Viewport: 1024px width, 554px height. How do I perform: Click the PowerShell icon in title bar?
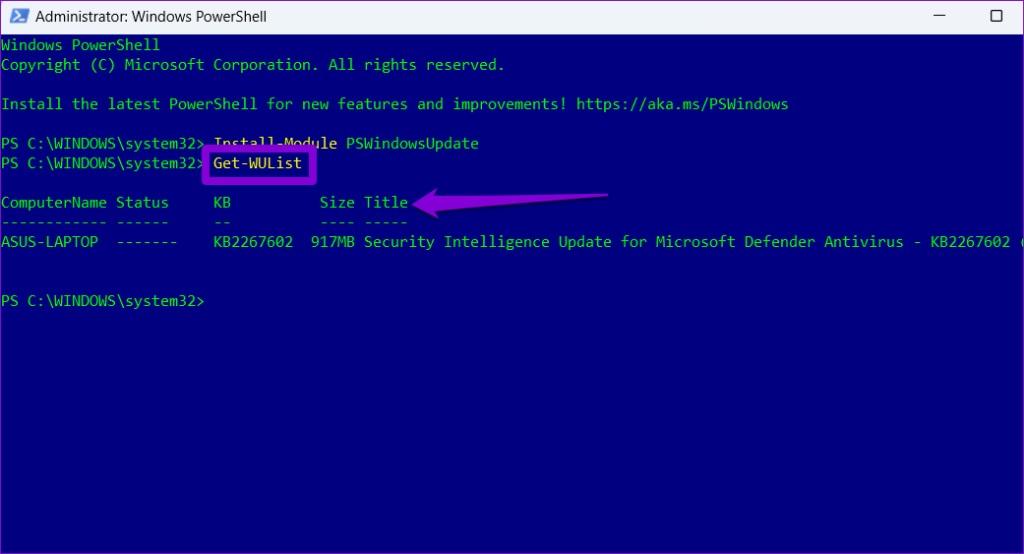pos(18,16)
